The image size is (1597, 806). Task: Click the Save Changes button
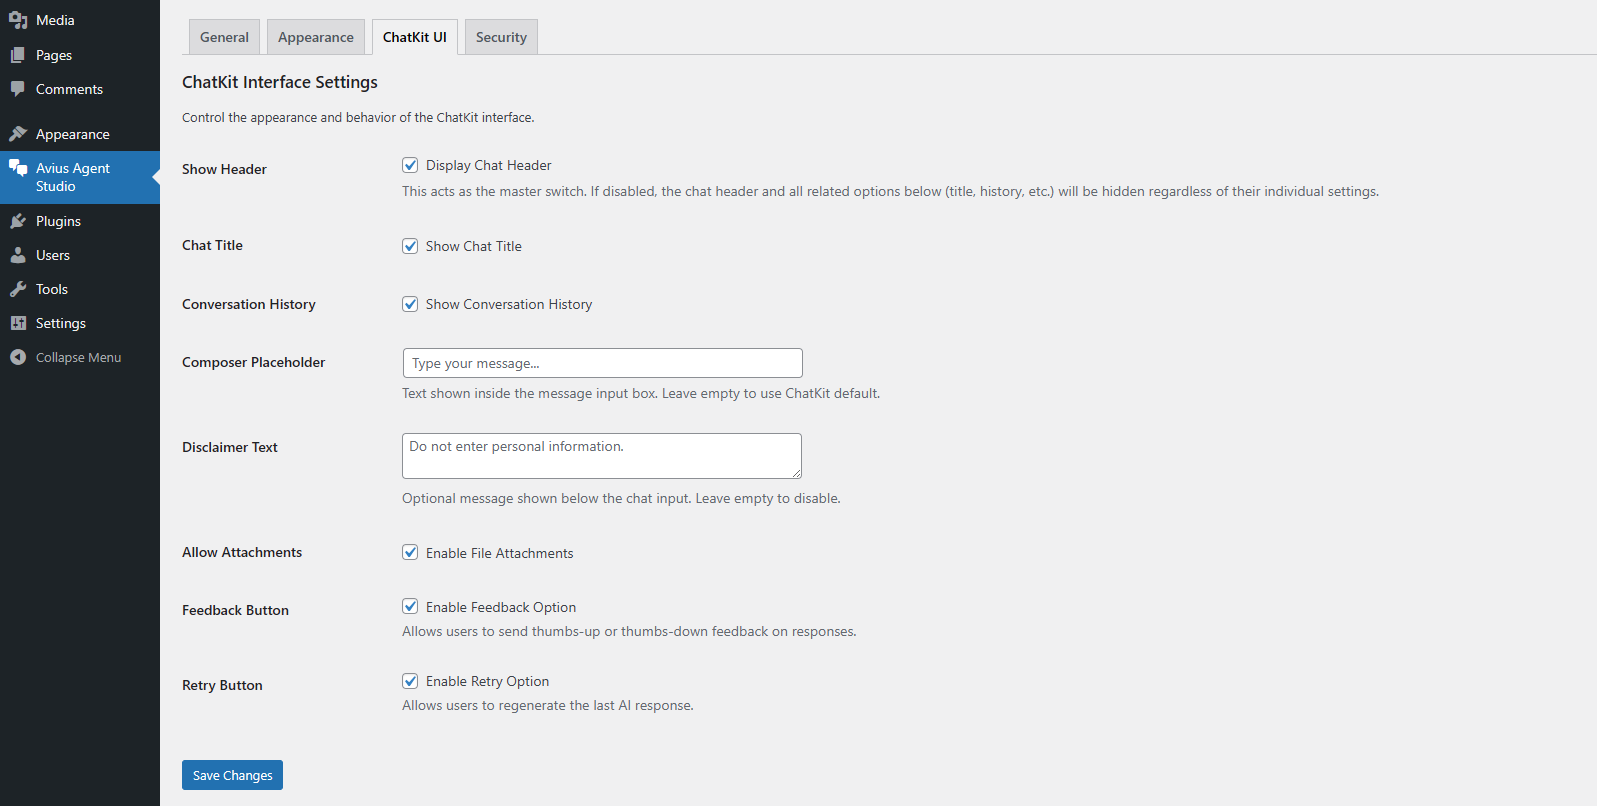232,775
